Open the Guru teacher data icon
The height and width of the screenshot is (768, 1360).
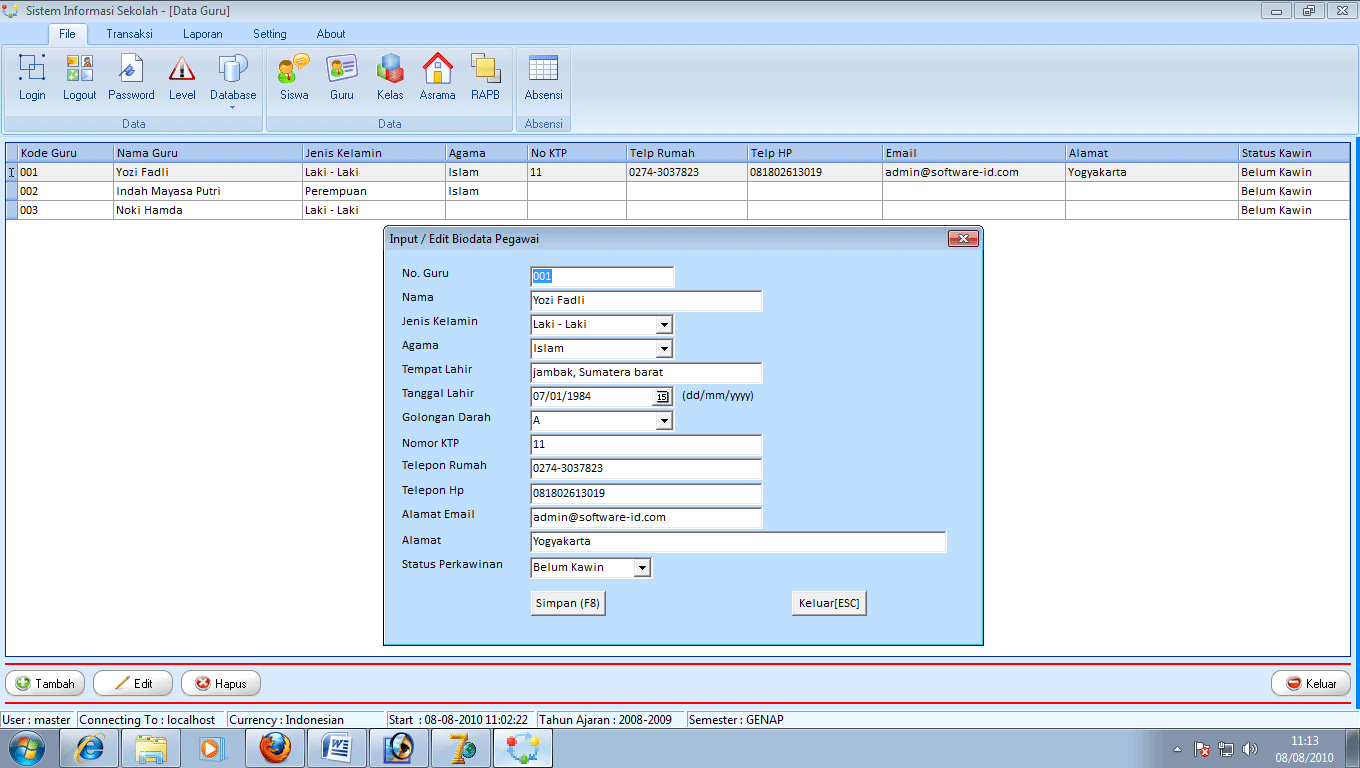point(342,78)
